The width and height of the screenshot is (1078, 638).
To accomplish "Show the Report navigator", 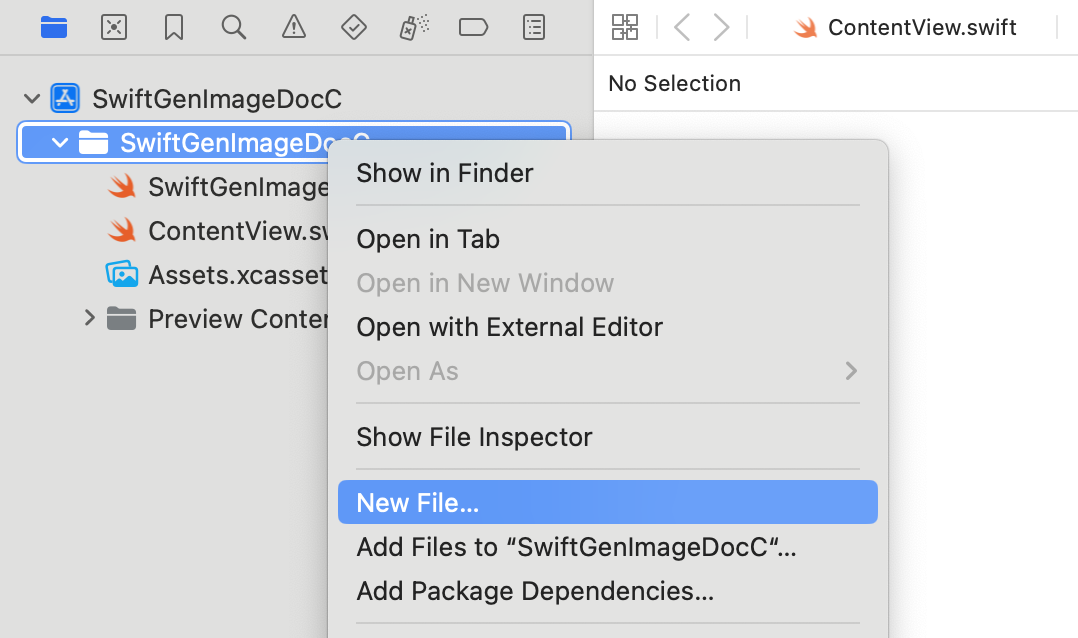I will (x=534, y=27).
